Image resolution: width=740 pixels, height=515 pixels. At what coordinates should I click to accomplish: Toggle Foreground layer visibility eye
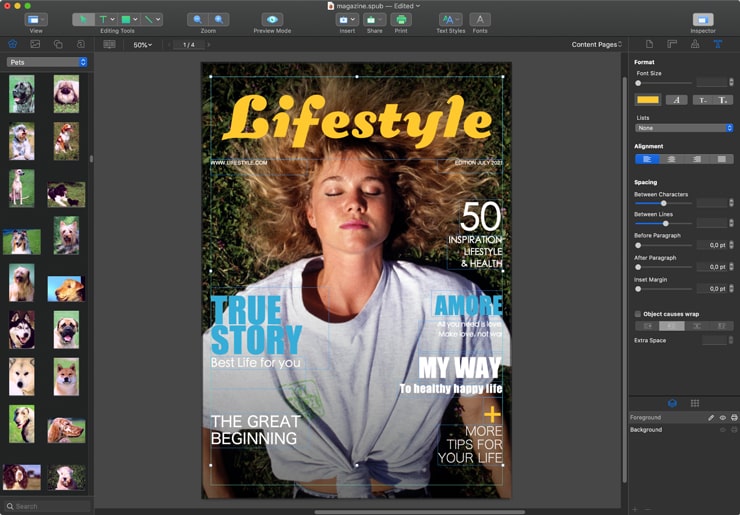(723, 417)
